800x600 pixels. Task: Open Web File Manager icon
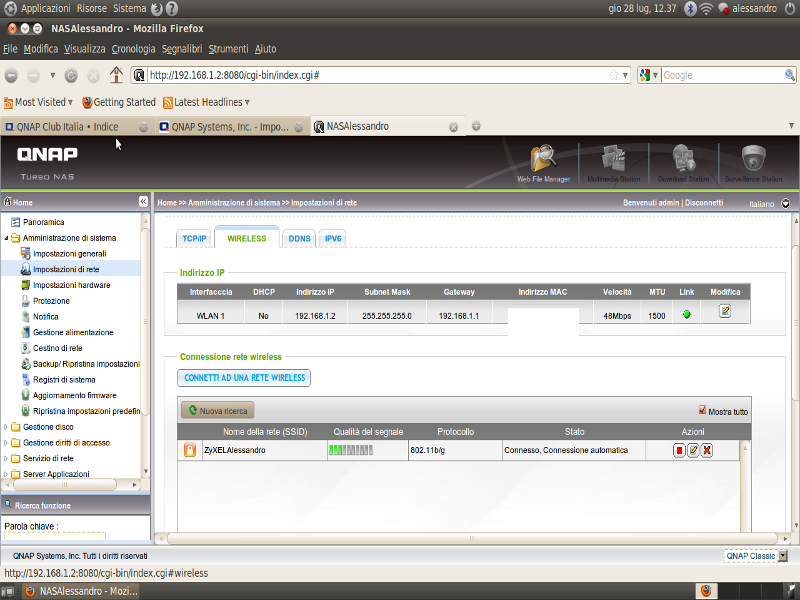click(543, 162)
